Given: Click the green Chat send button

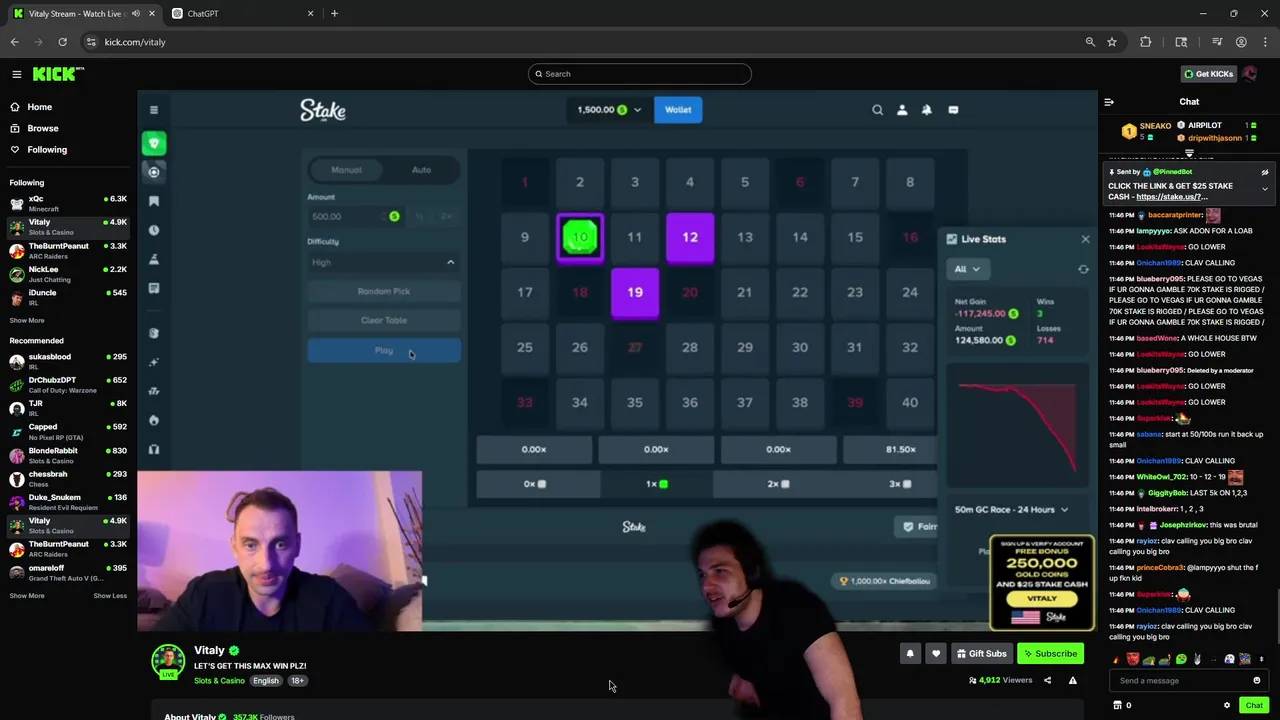Looking at the screenshot, I should pyautogui.click(x=1254, y=705).
